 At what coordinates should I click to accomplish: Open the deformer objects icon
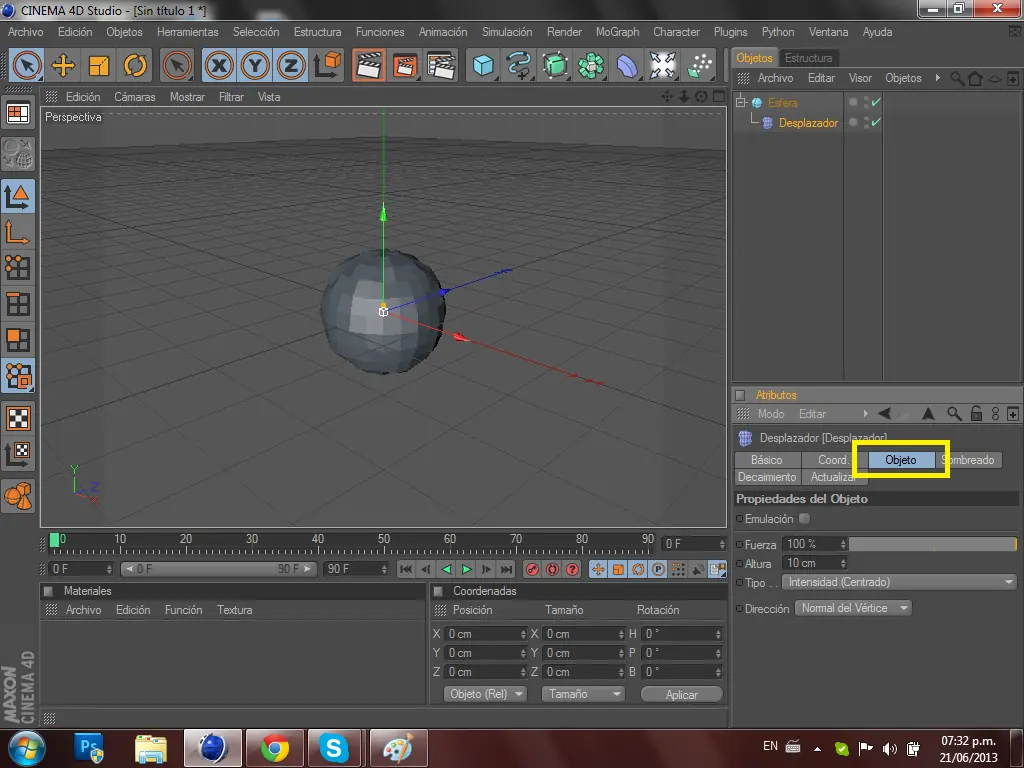[627, 65]
